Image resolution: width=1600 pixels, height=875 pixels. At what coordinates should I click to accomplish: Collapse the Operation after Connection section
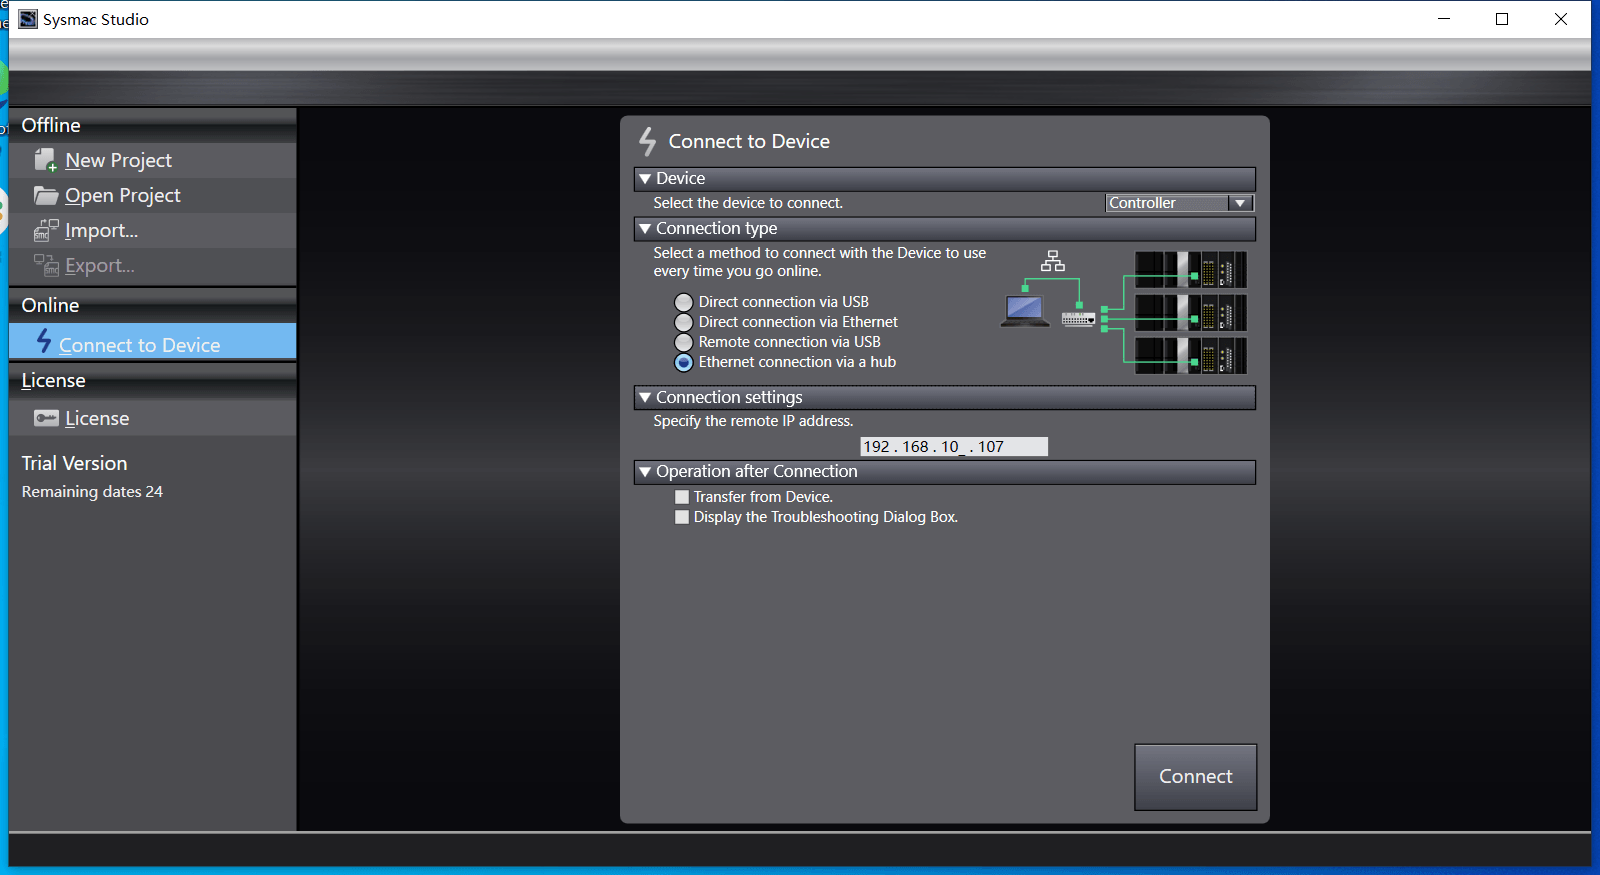[x=645, y=472]
